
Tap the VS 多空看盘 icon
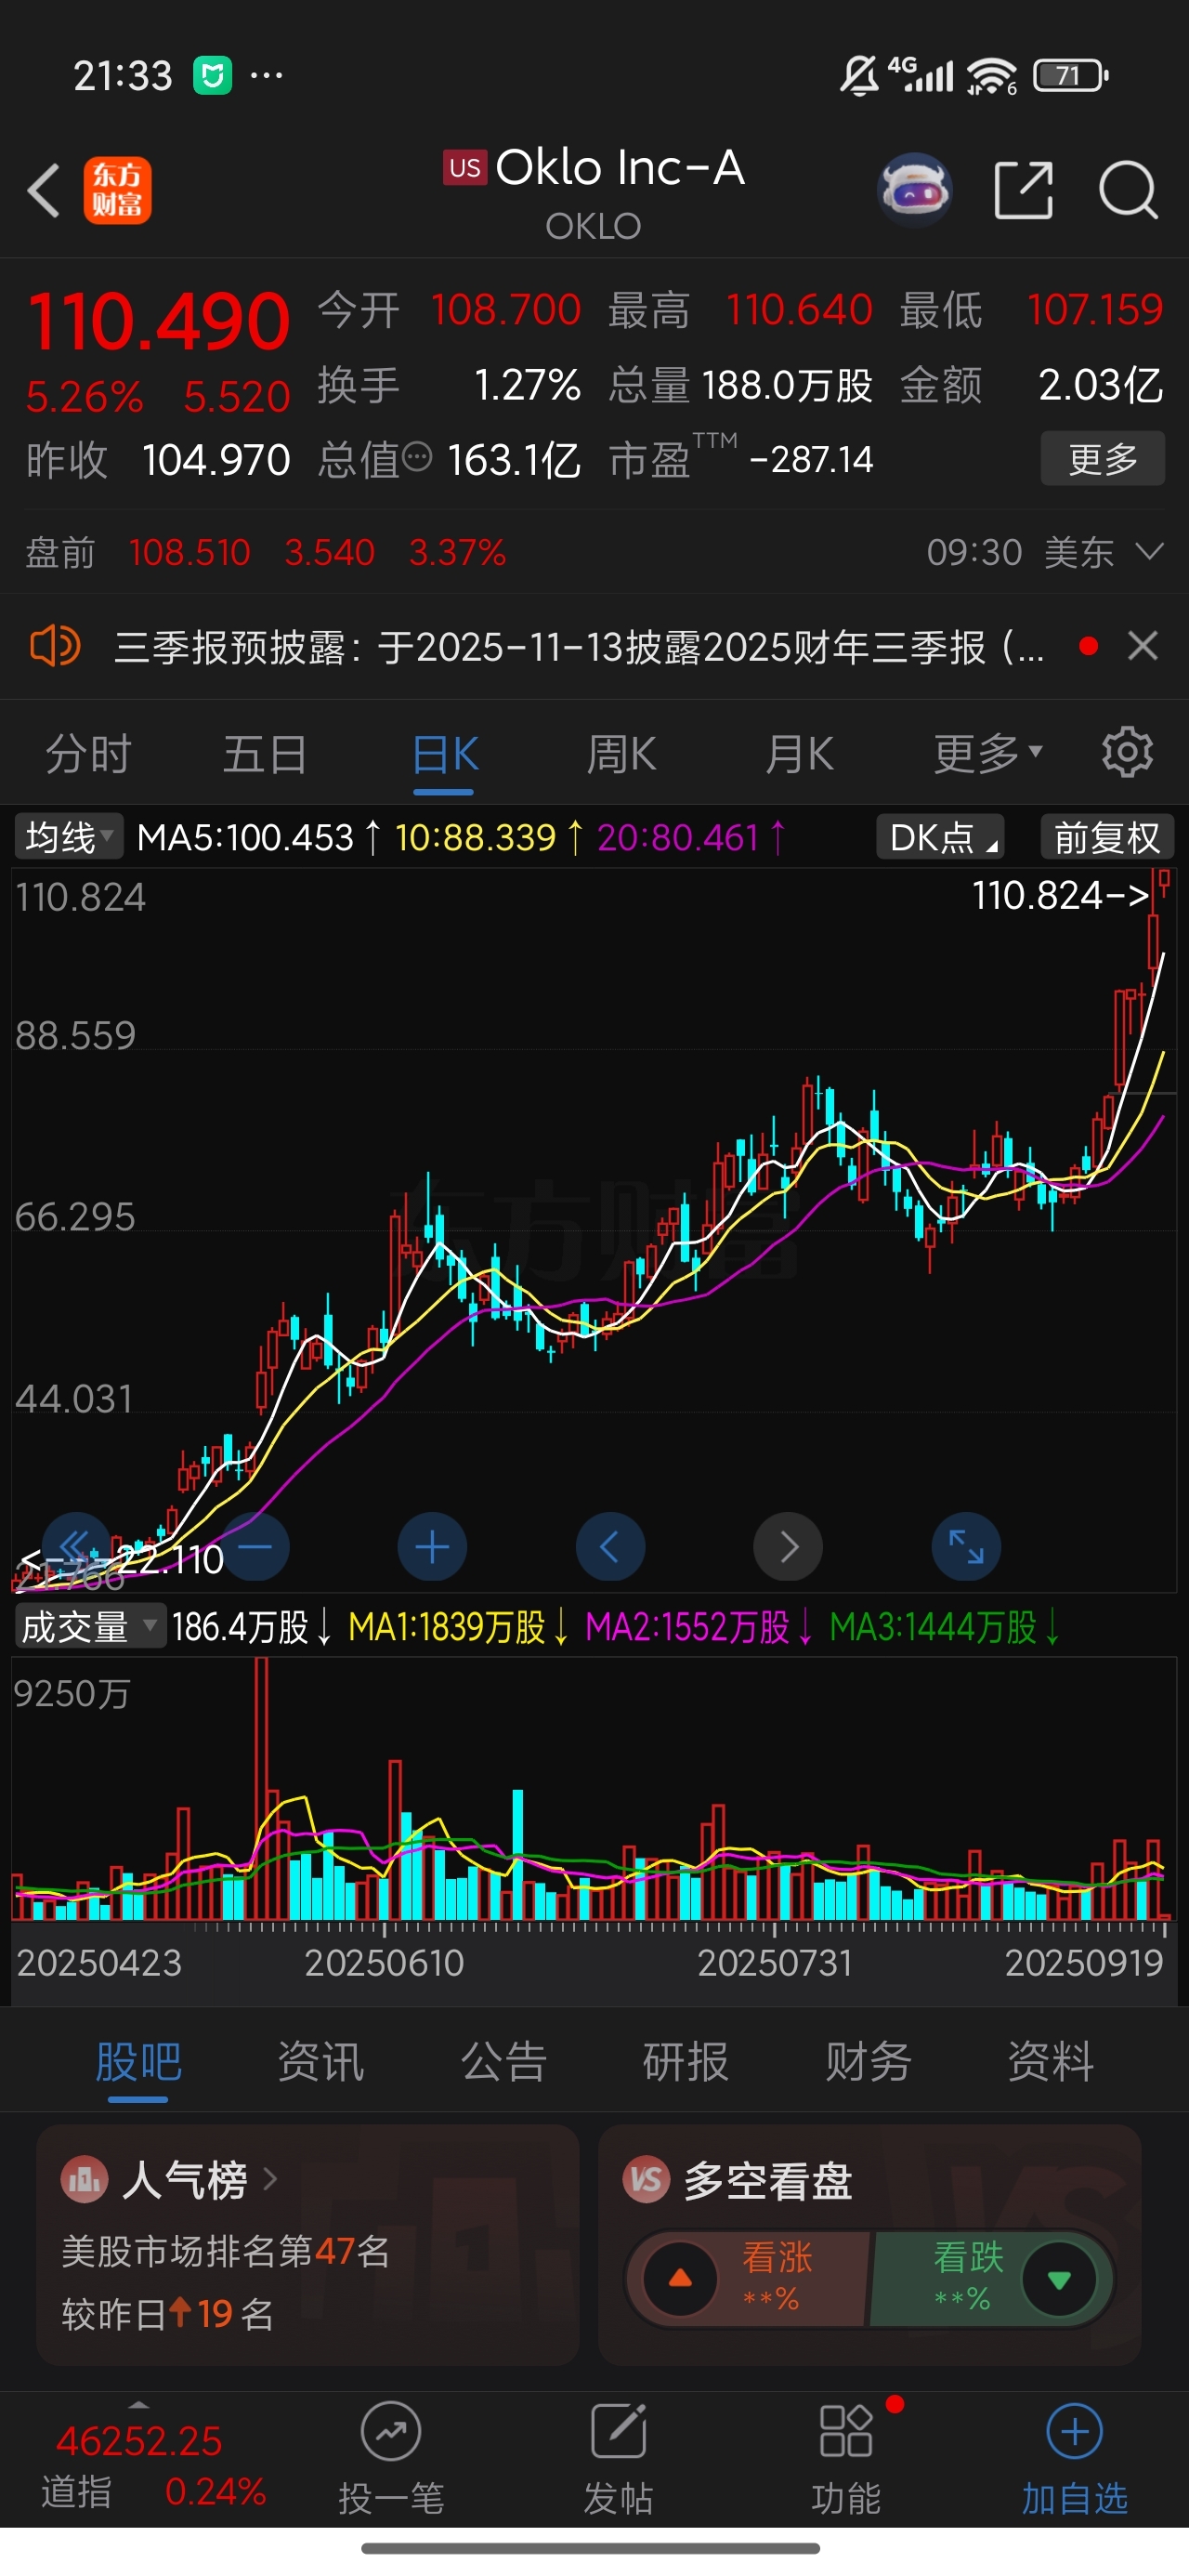[x=646, y=2178]
